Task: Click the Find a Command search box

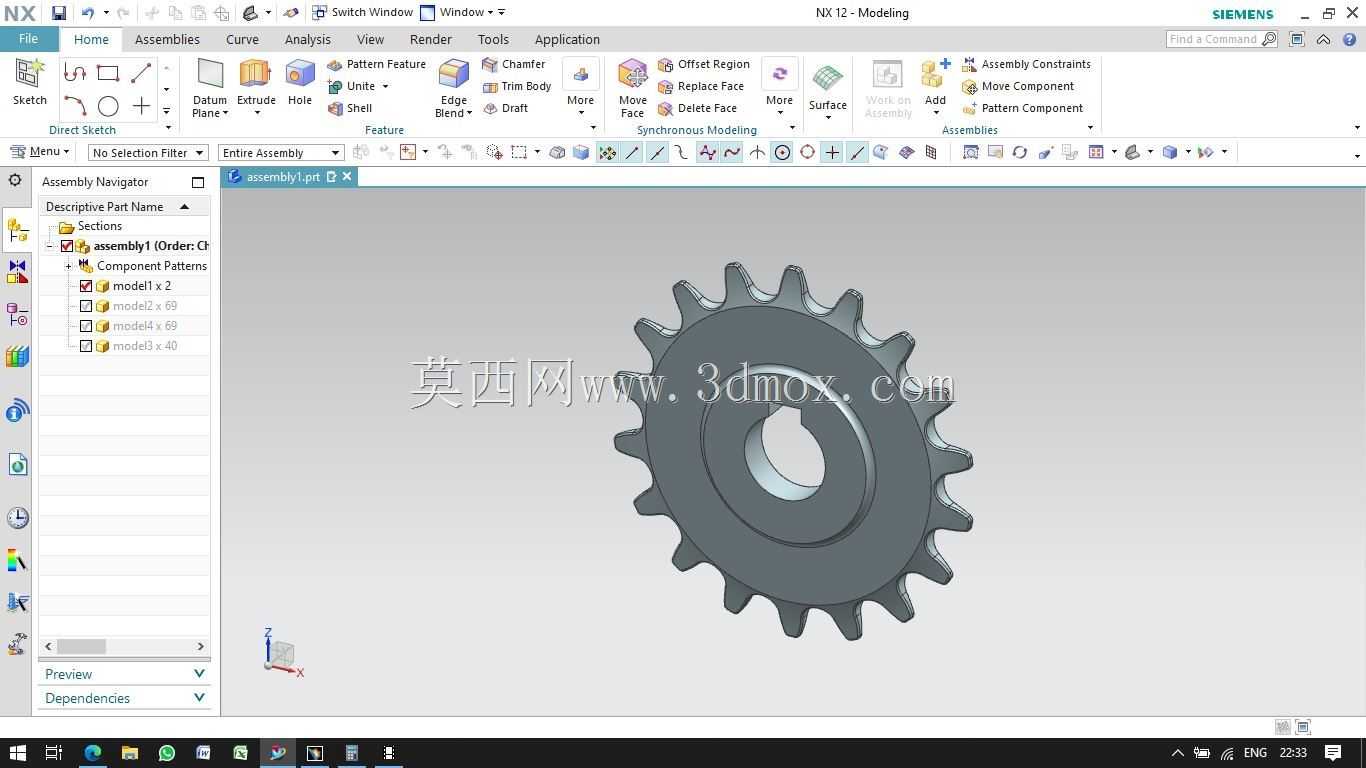Action: click(1221, 39)
